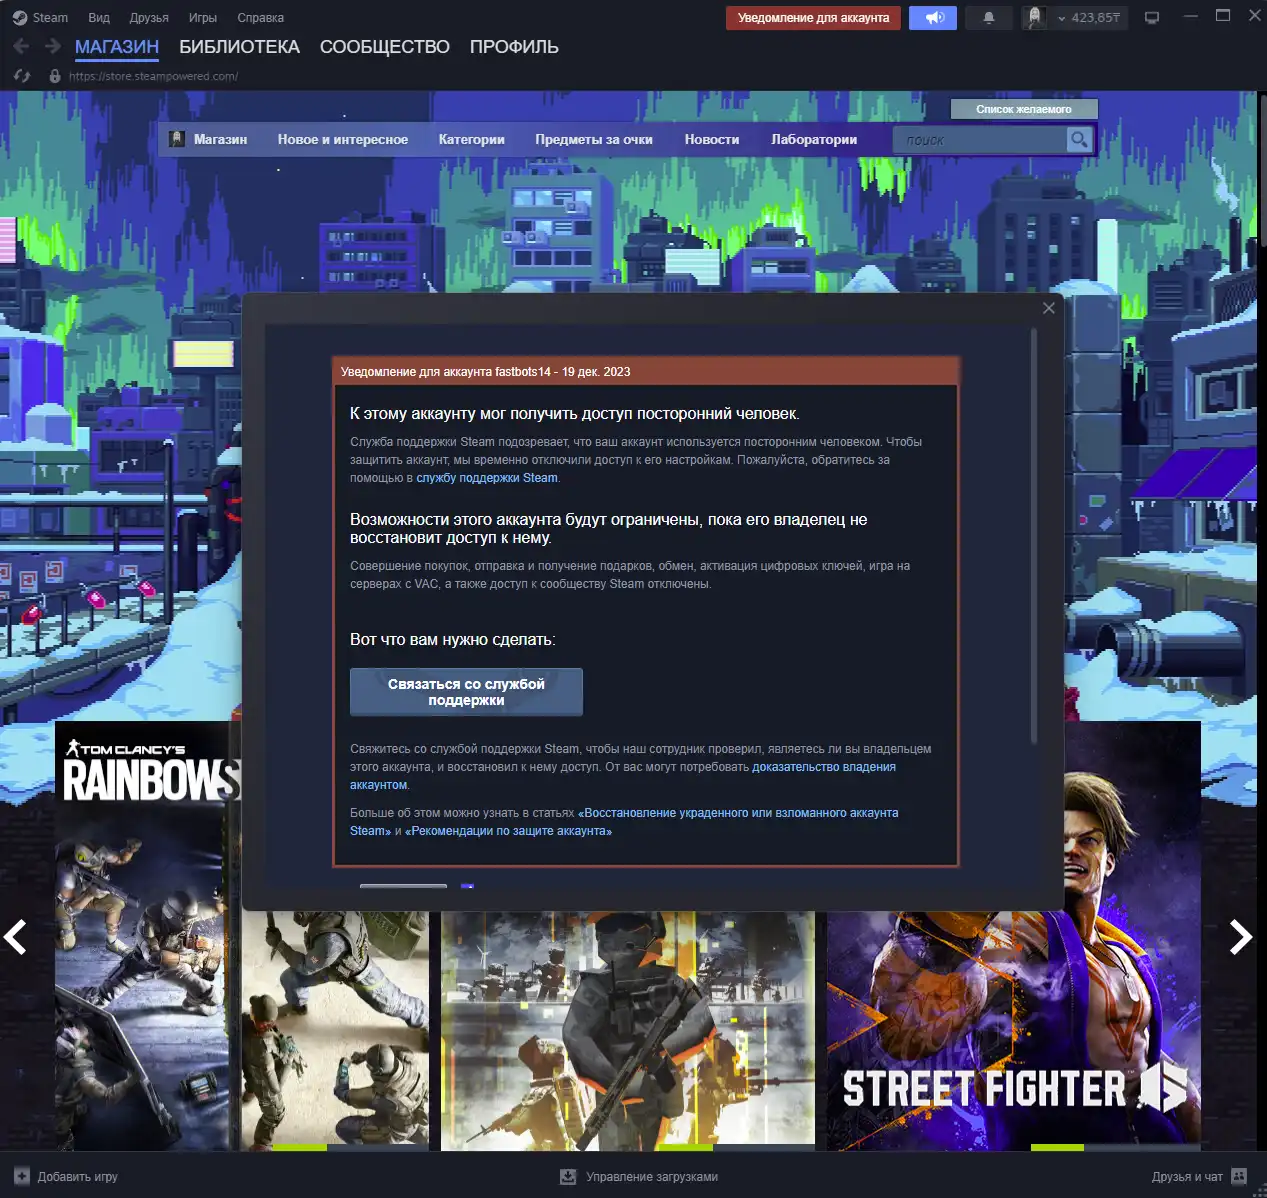
Task: Open Список желаемого wishlist button
Action: tap(1024, 109)
